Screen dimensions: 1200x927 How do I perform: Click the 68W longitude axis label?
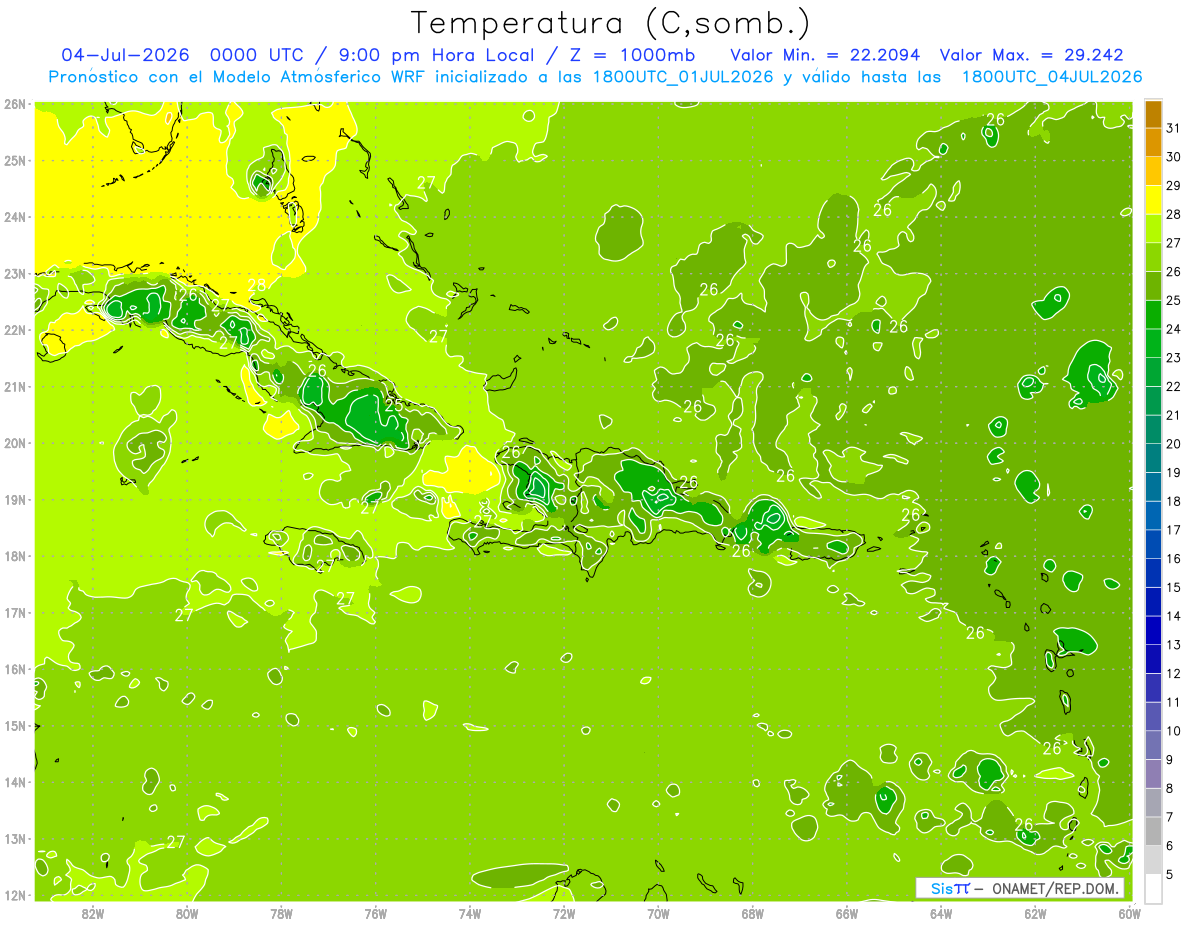tap(752, 913)
